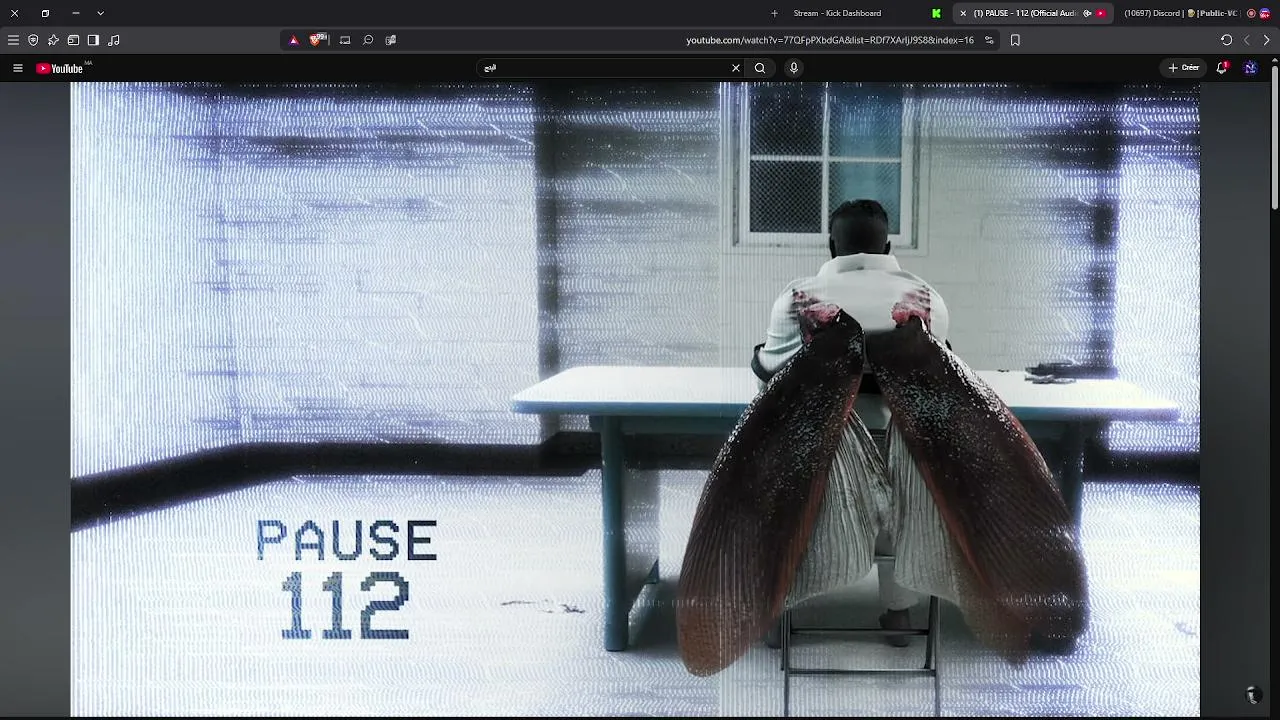This screenshot has height=720, width=1280.
Task: Click the page vertical scrollbar
Action: [1274, 136]
